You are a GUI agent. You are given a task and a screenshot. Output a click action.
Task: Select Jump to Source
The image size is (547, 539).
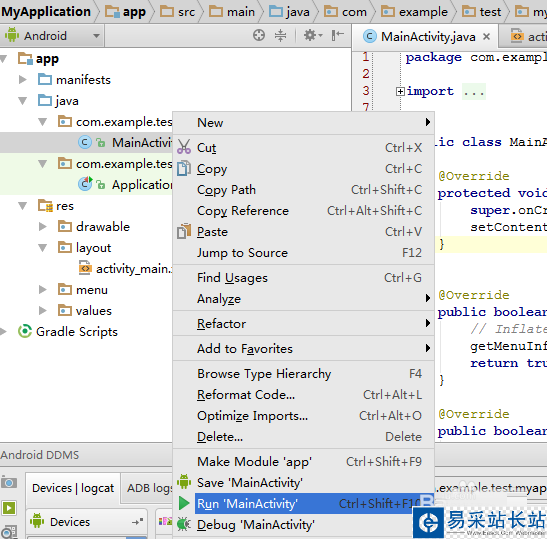(304, 252)
